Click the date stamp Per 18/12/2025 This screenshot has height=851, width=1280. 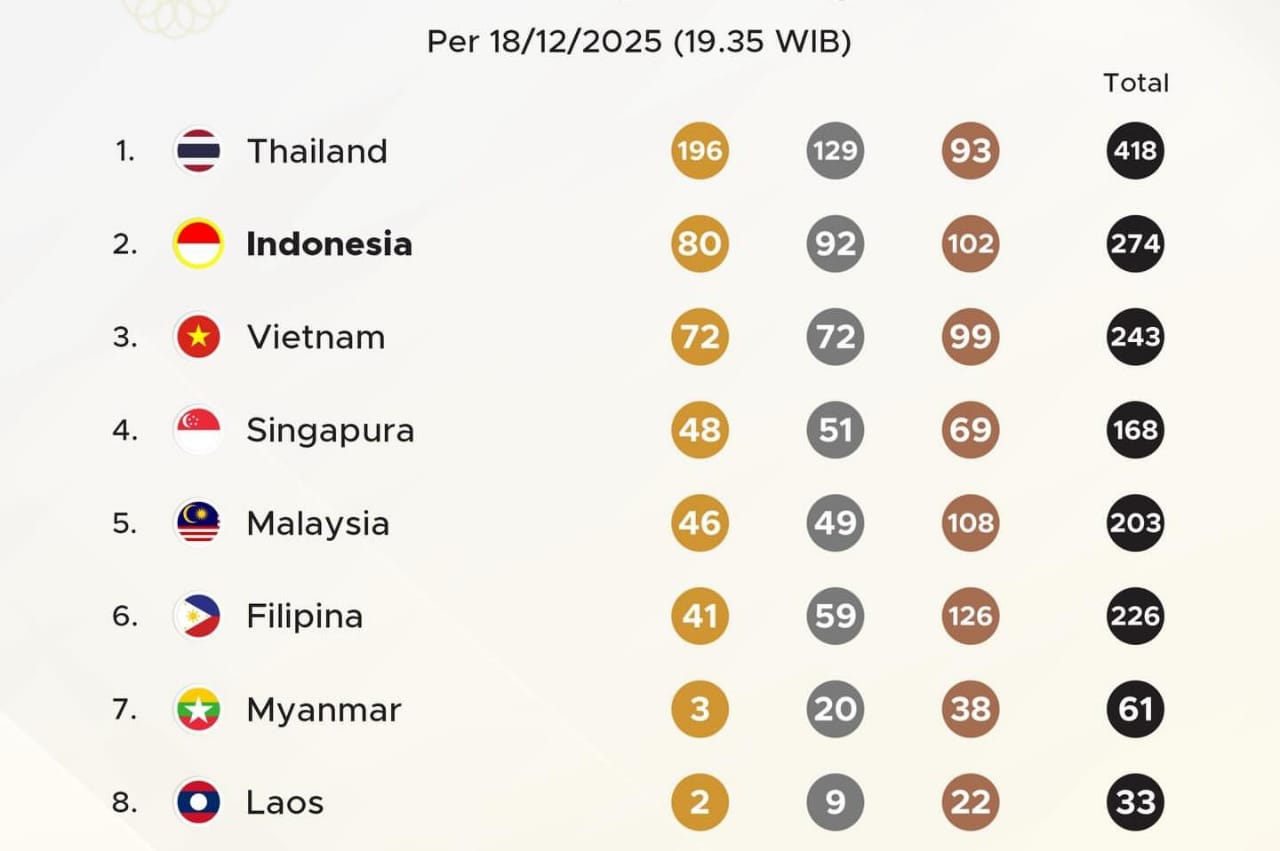[545, 42]
